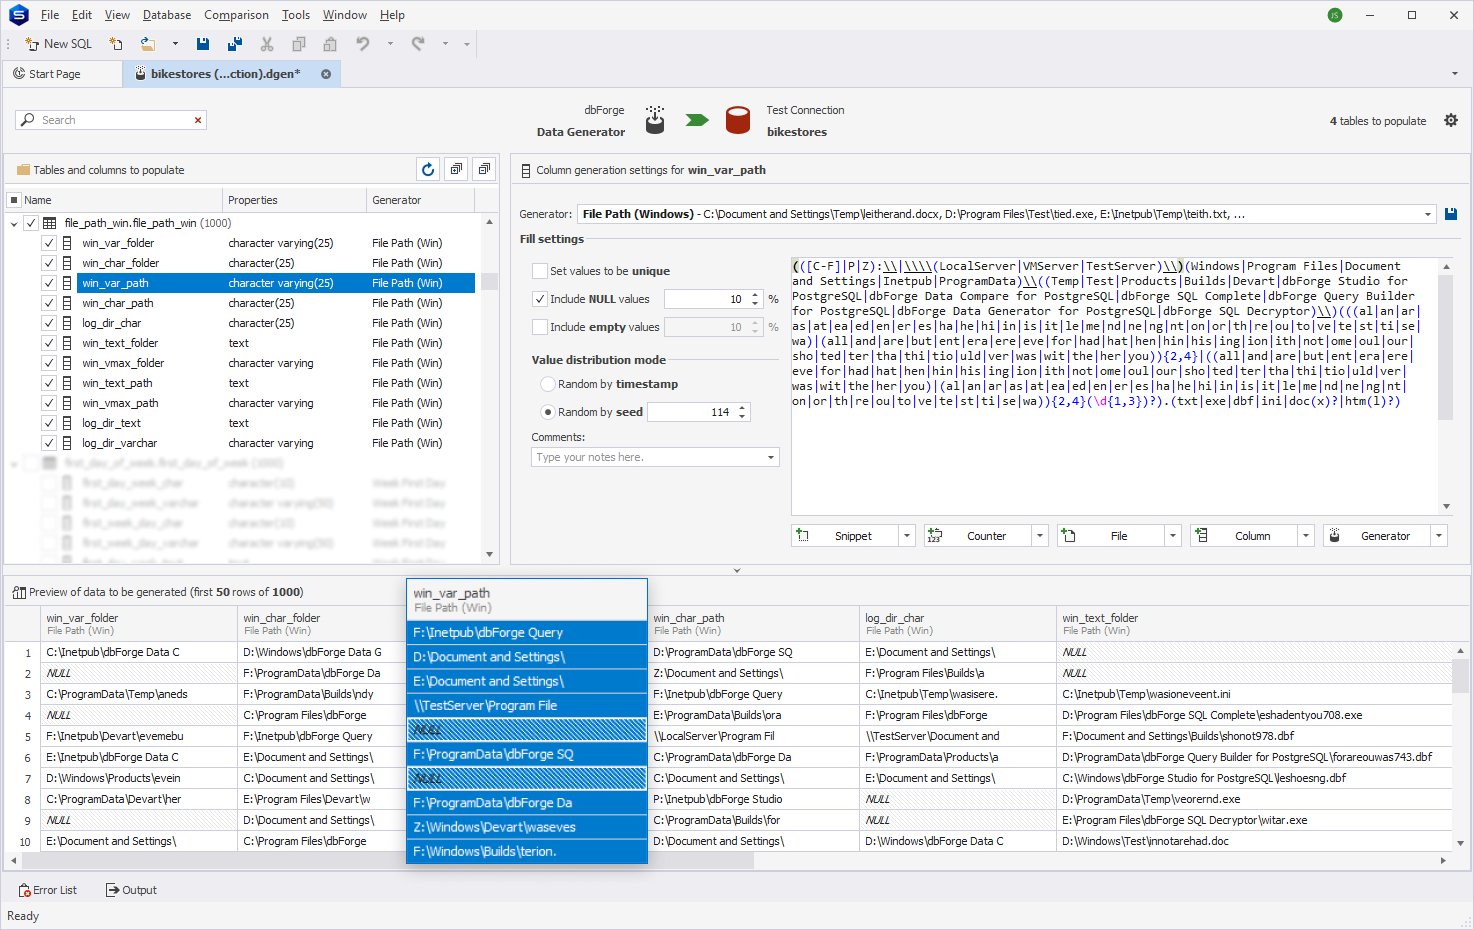Open the Snippet button dropdown arrow

pyautogui.click(x=907, y=536)
